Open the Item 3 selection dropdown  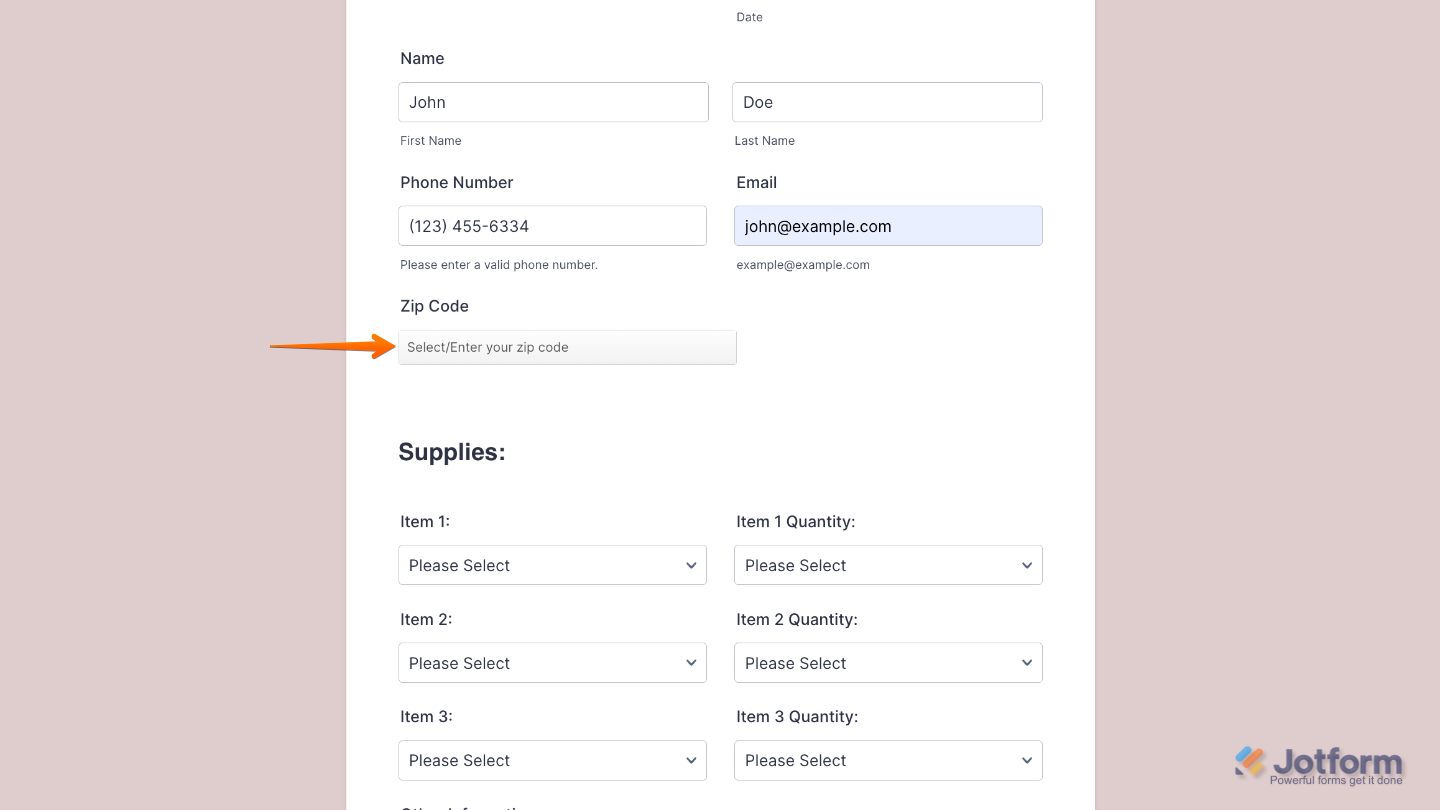552,760
